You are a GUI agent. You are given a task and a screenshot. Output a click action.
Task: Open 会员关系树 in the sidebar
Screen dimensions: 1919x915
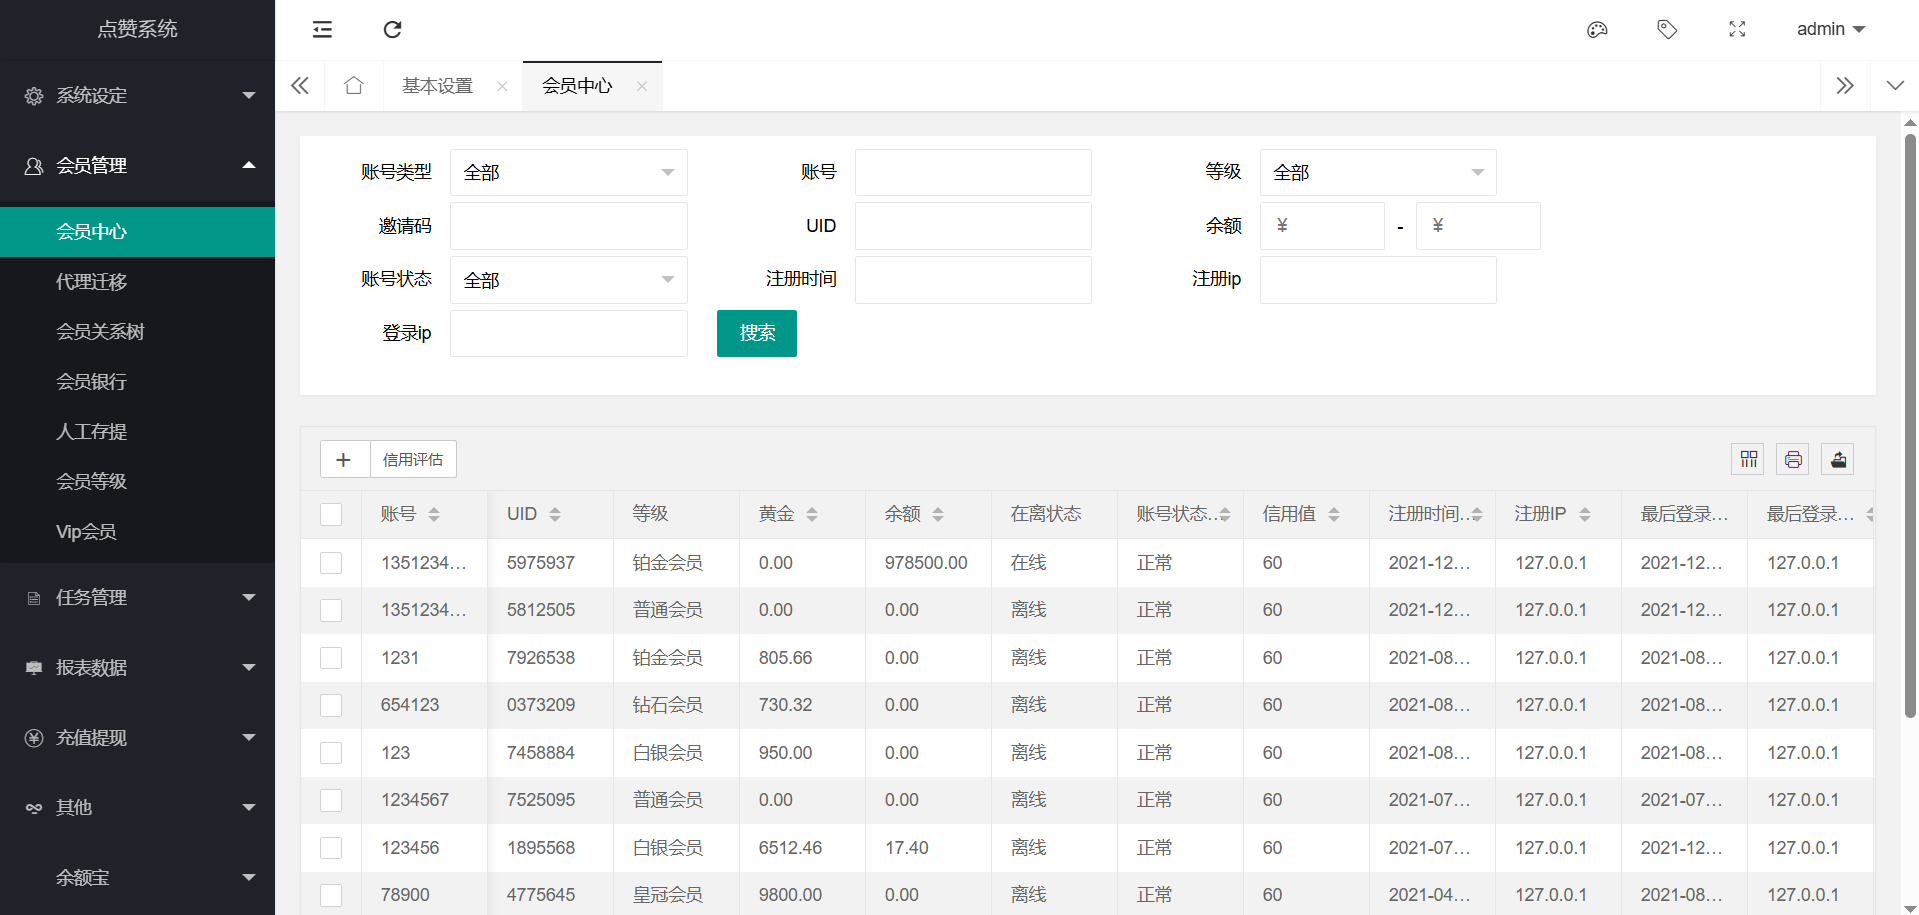click(x=100, y=331)
